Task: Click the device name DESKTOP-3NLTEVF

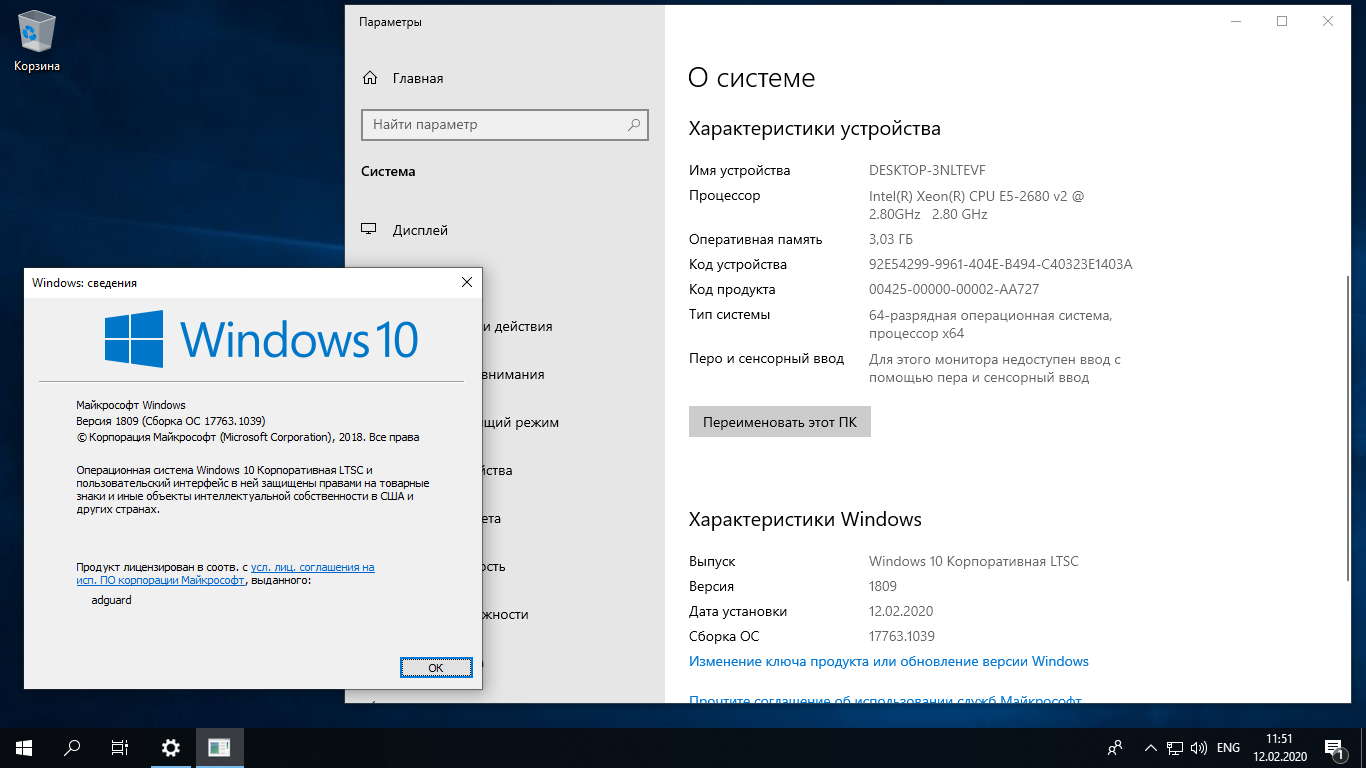Action: pos(927,170)
